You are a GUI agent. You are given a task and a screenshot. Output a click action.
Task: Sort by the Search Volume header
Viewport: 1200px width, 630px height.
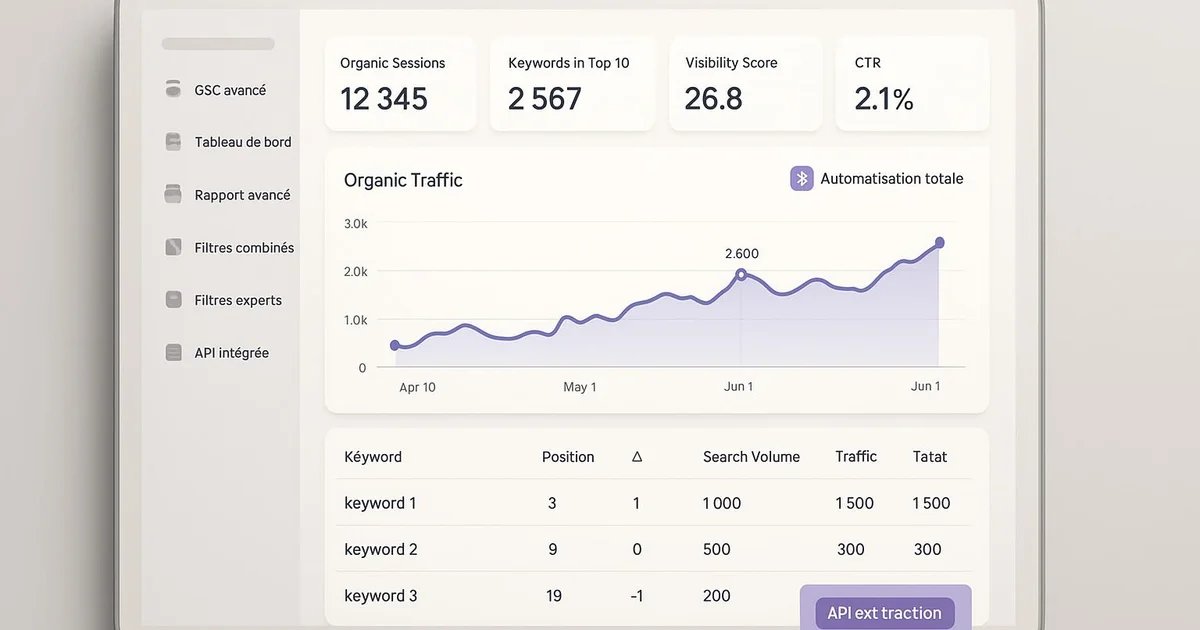751,457
